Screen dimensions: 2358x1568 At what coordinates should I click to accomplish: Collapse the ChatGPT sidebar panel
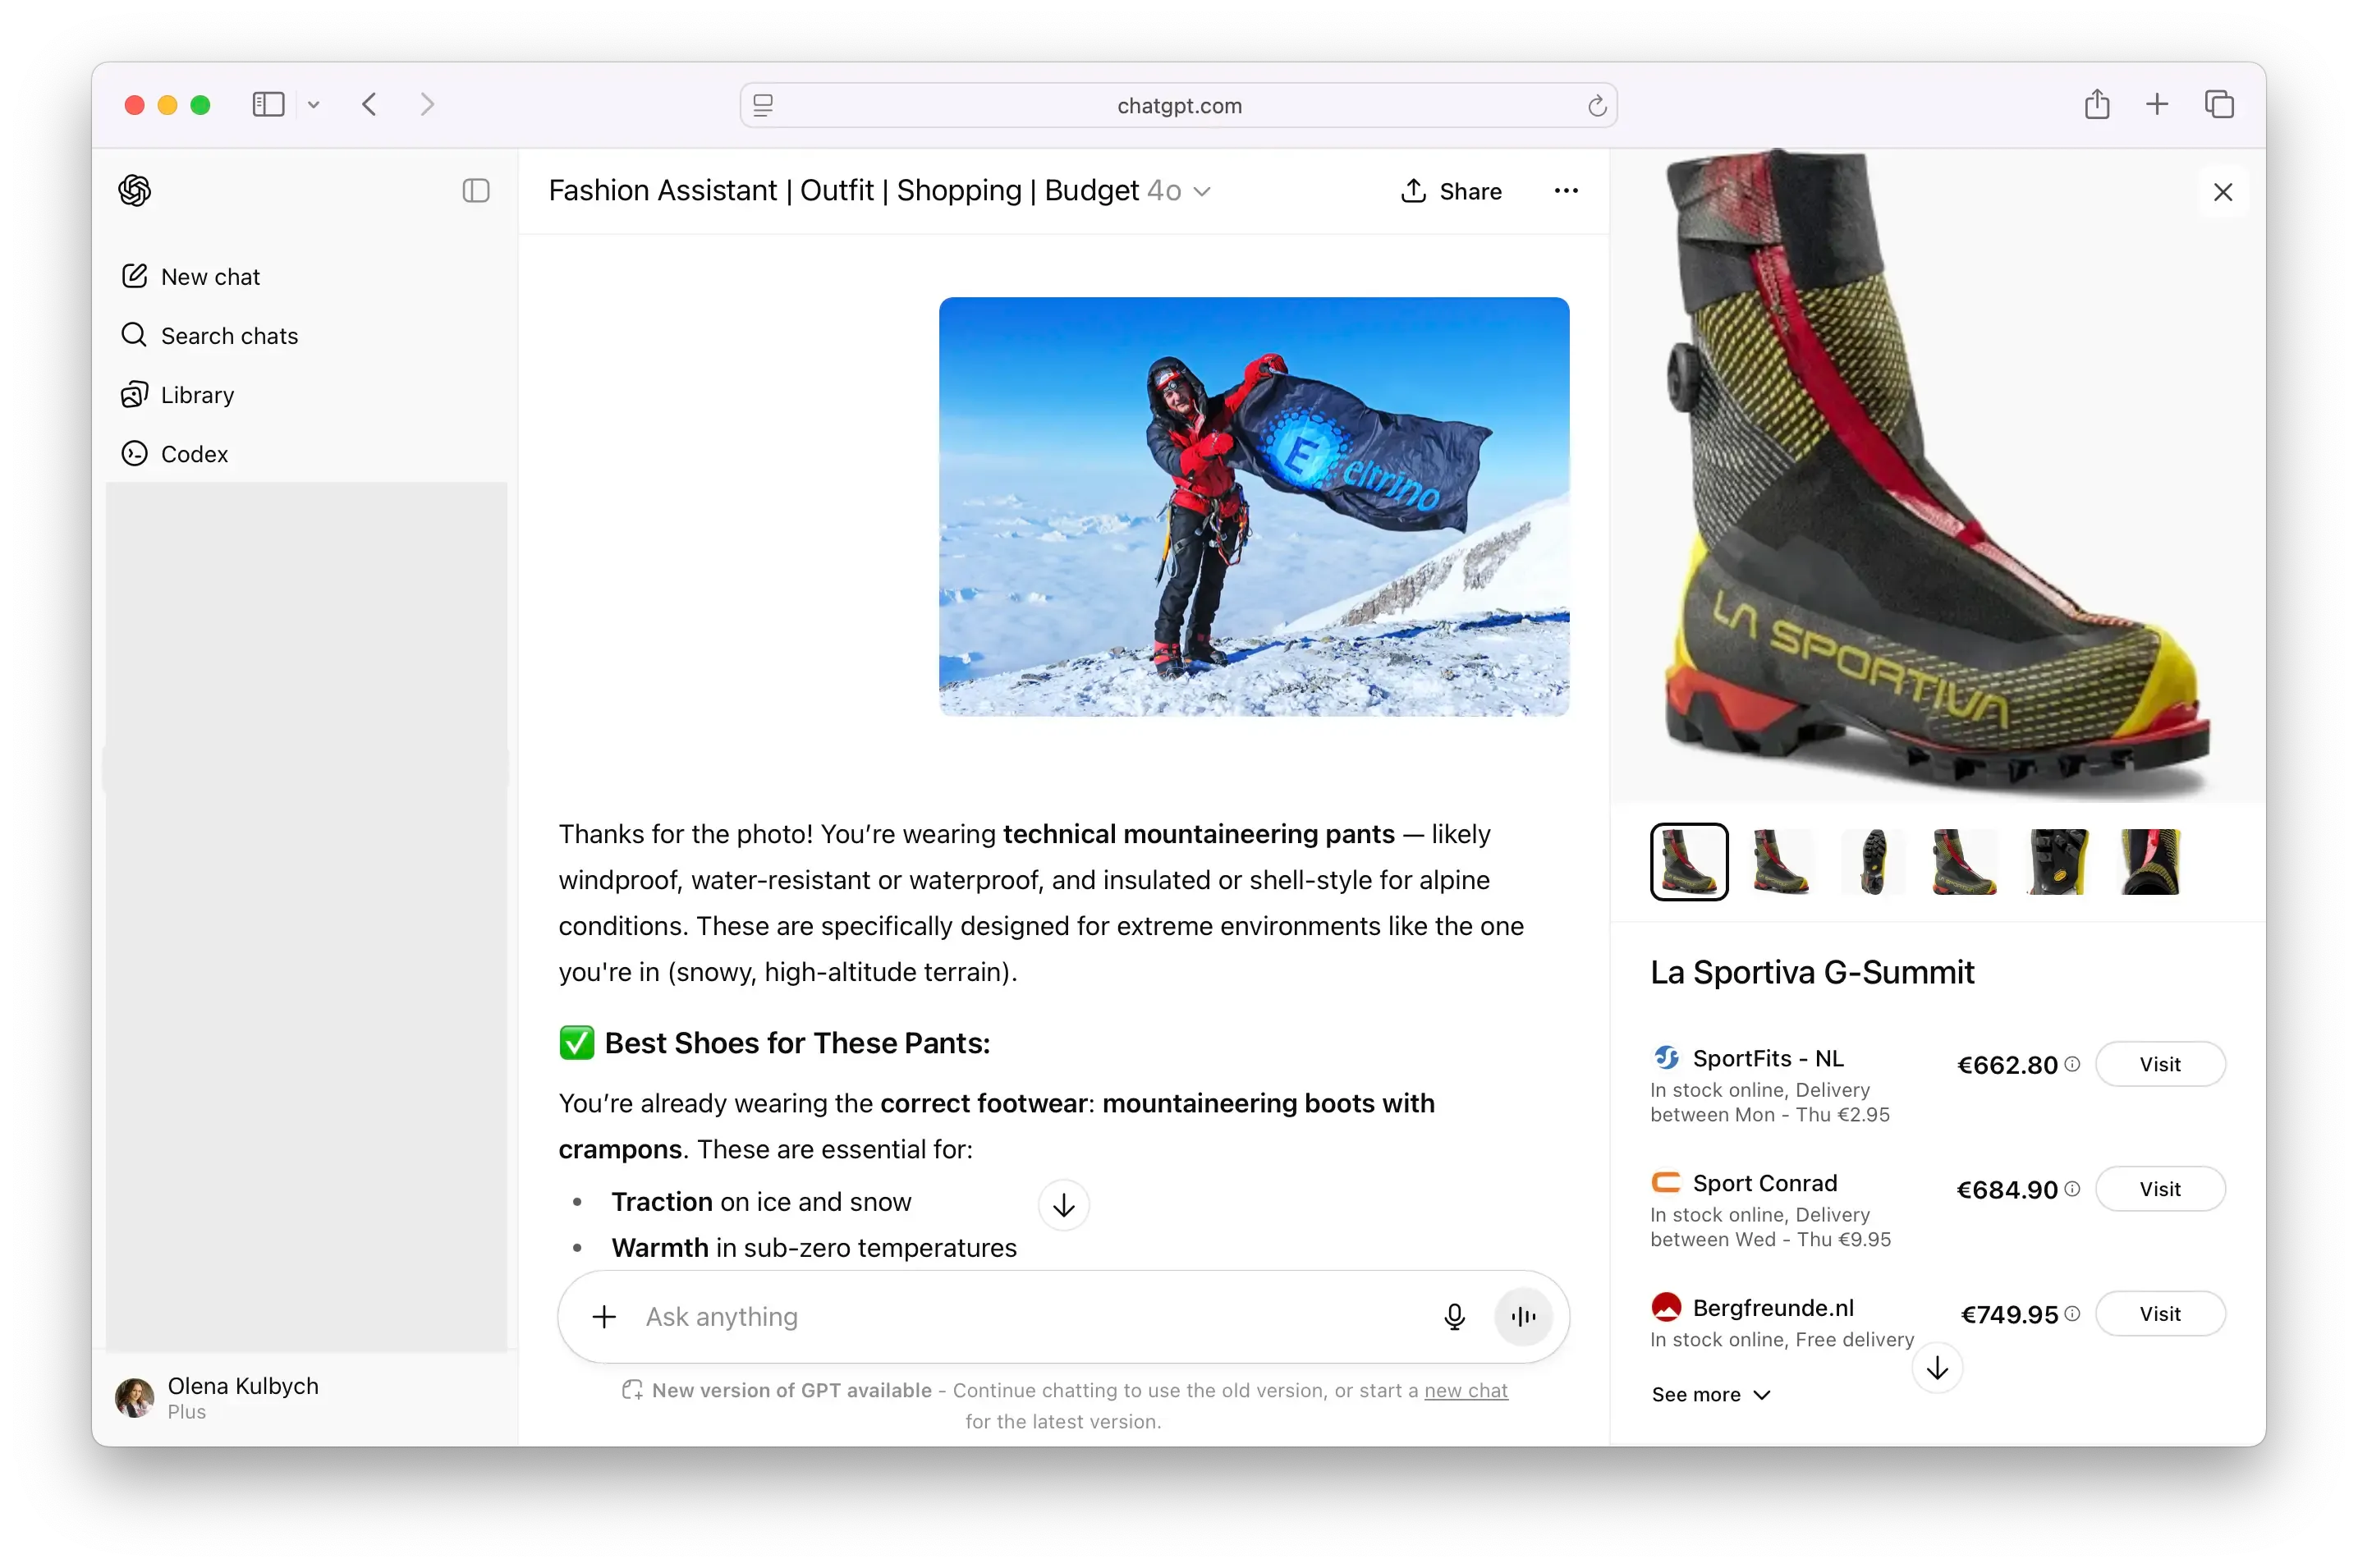(x=476, y=191)
